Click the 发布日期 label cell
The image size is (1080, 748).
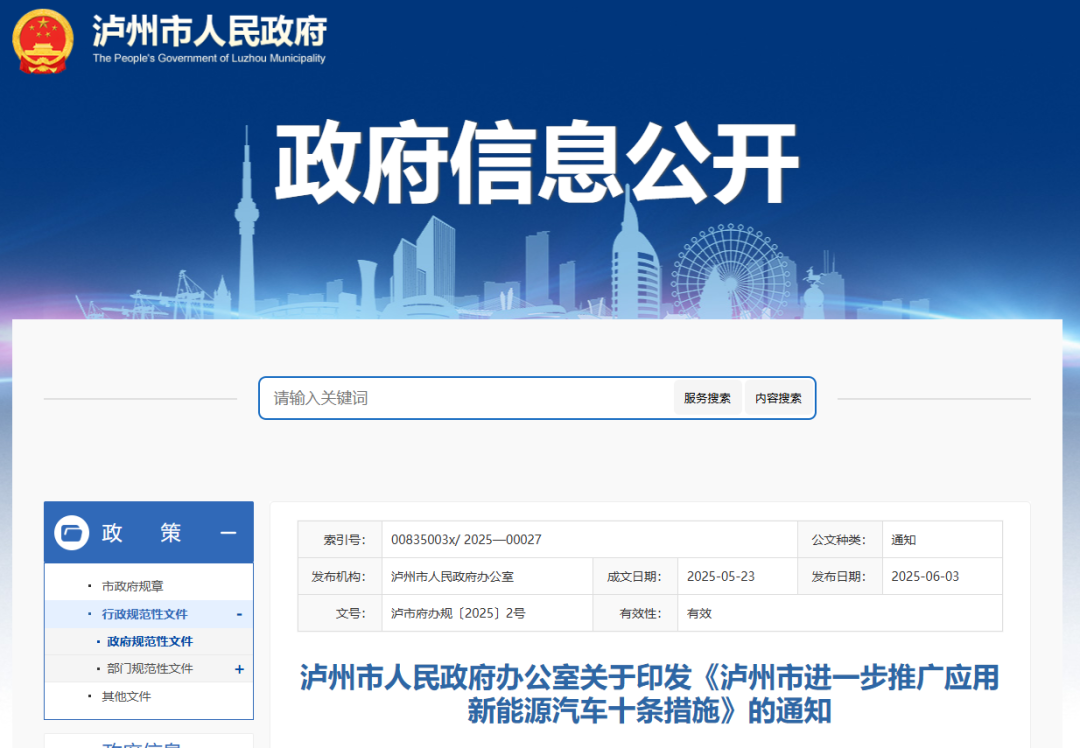pos(840,576)
